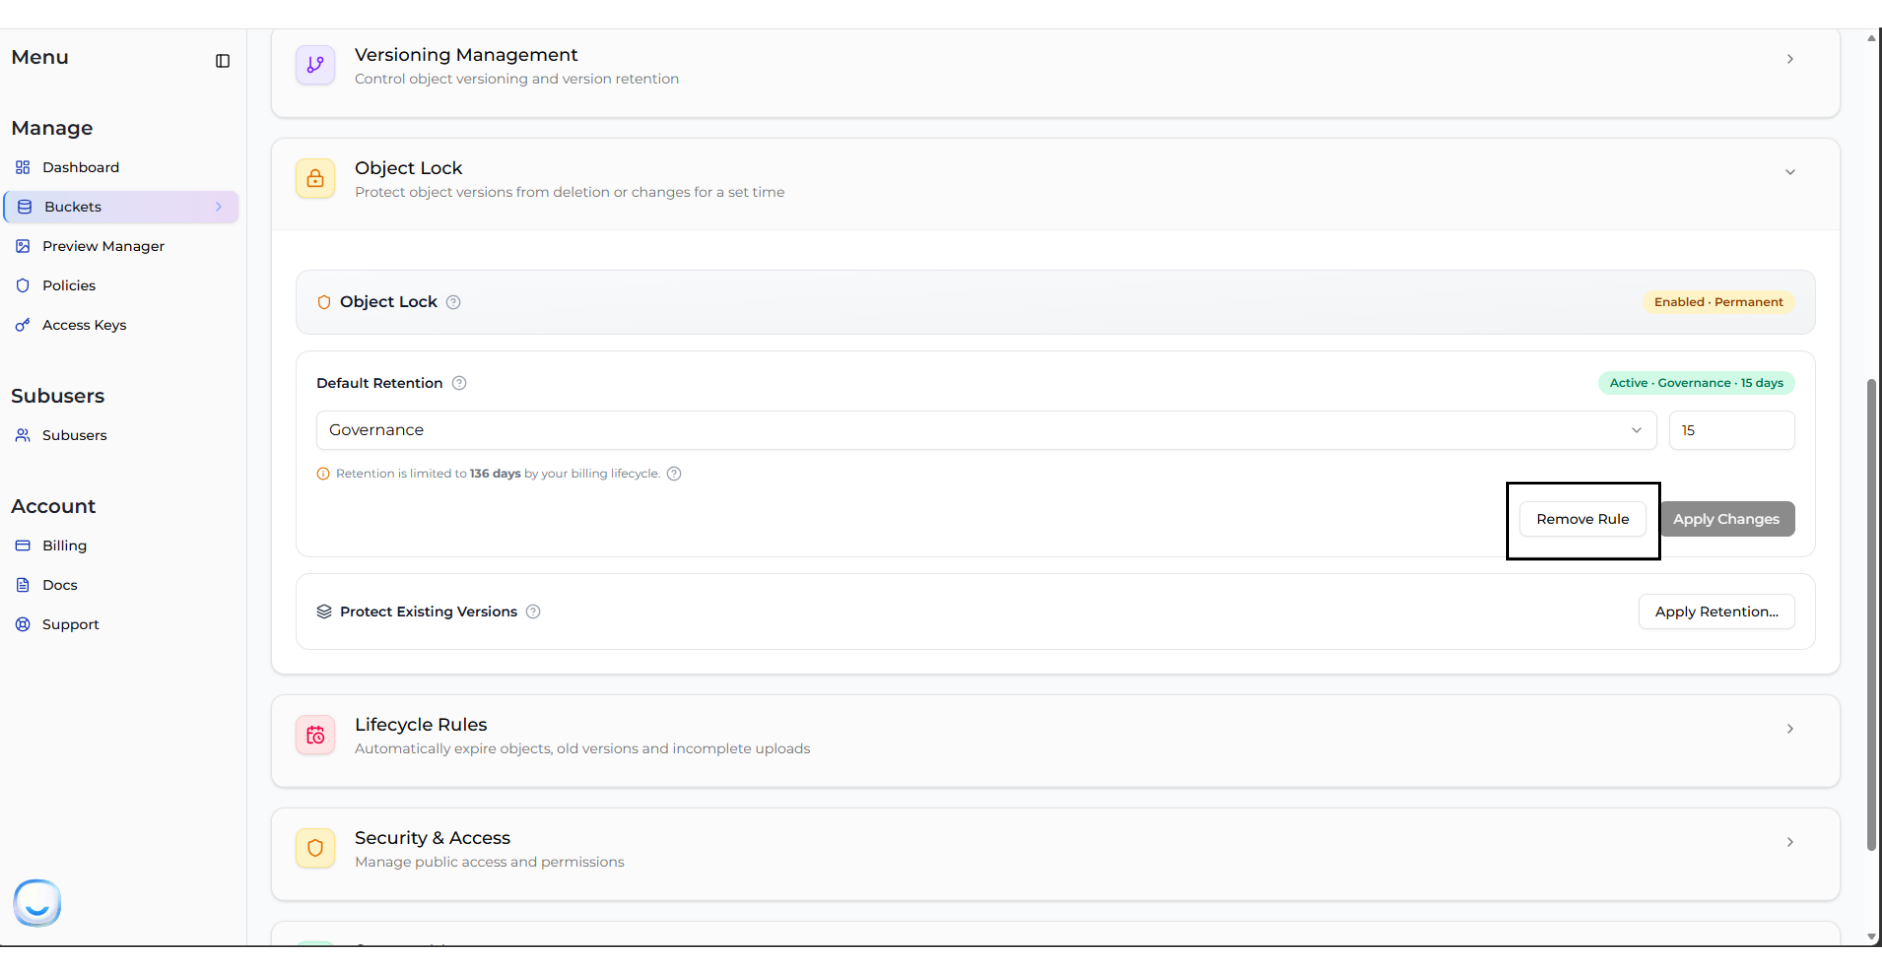Expand Versioning Management section chevron
The image size is (1882, 975).
coord(1790,59)
